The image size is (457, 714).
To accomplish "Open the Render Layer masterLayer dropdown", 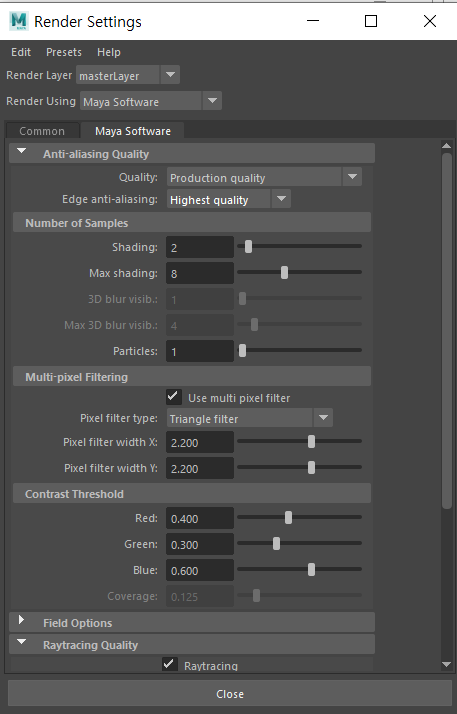I will click(128, 75).
